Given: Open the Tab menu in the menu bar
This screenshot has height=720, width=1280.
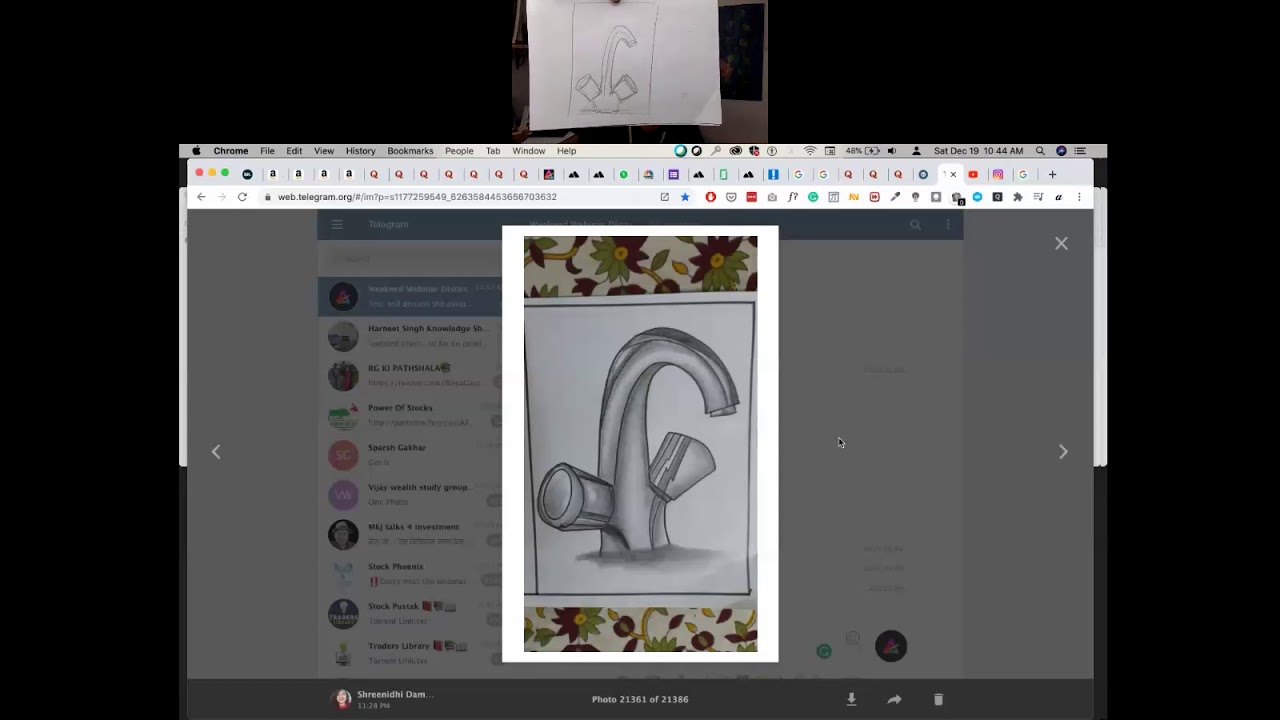Looking at the screenshot, I should tap(493, 151).
